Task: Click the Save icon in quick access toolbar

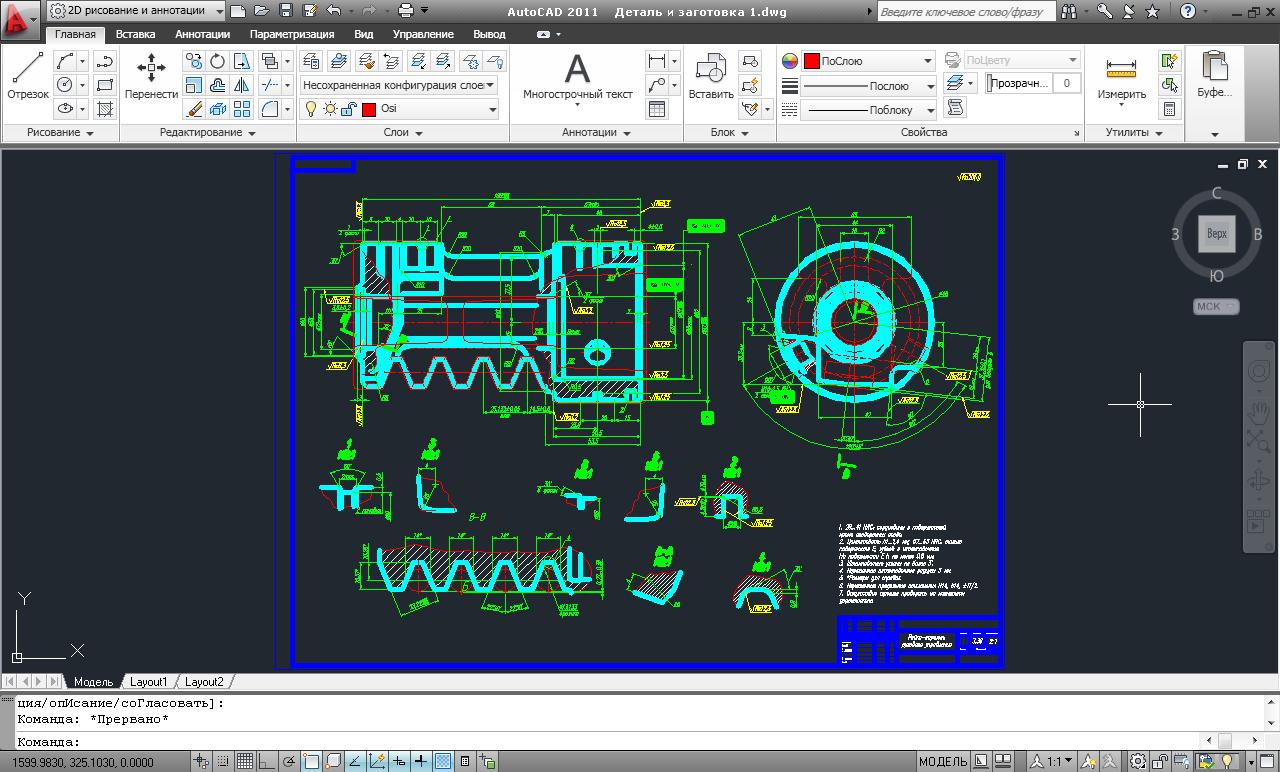Action: click(286, 11)
